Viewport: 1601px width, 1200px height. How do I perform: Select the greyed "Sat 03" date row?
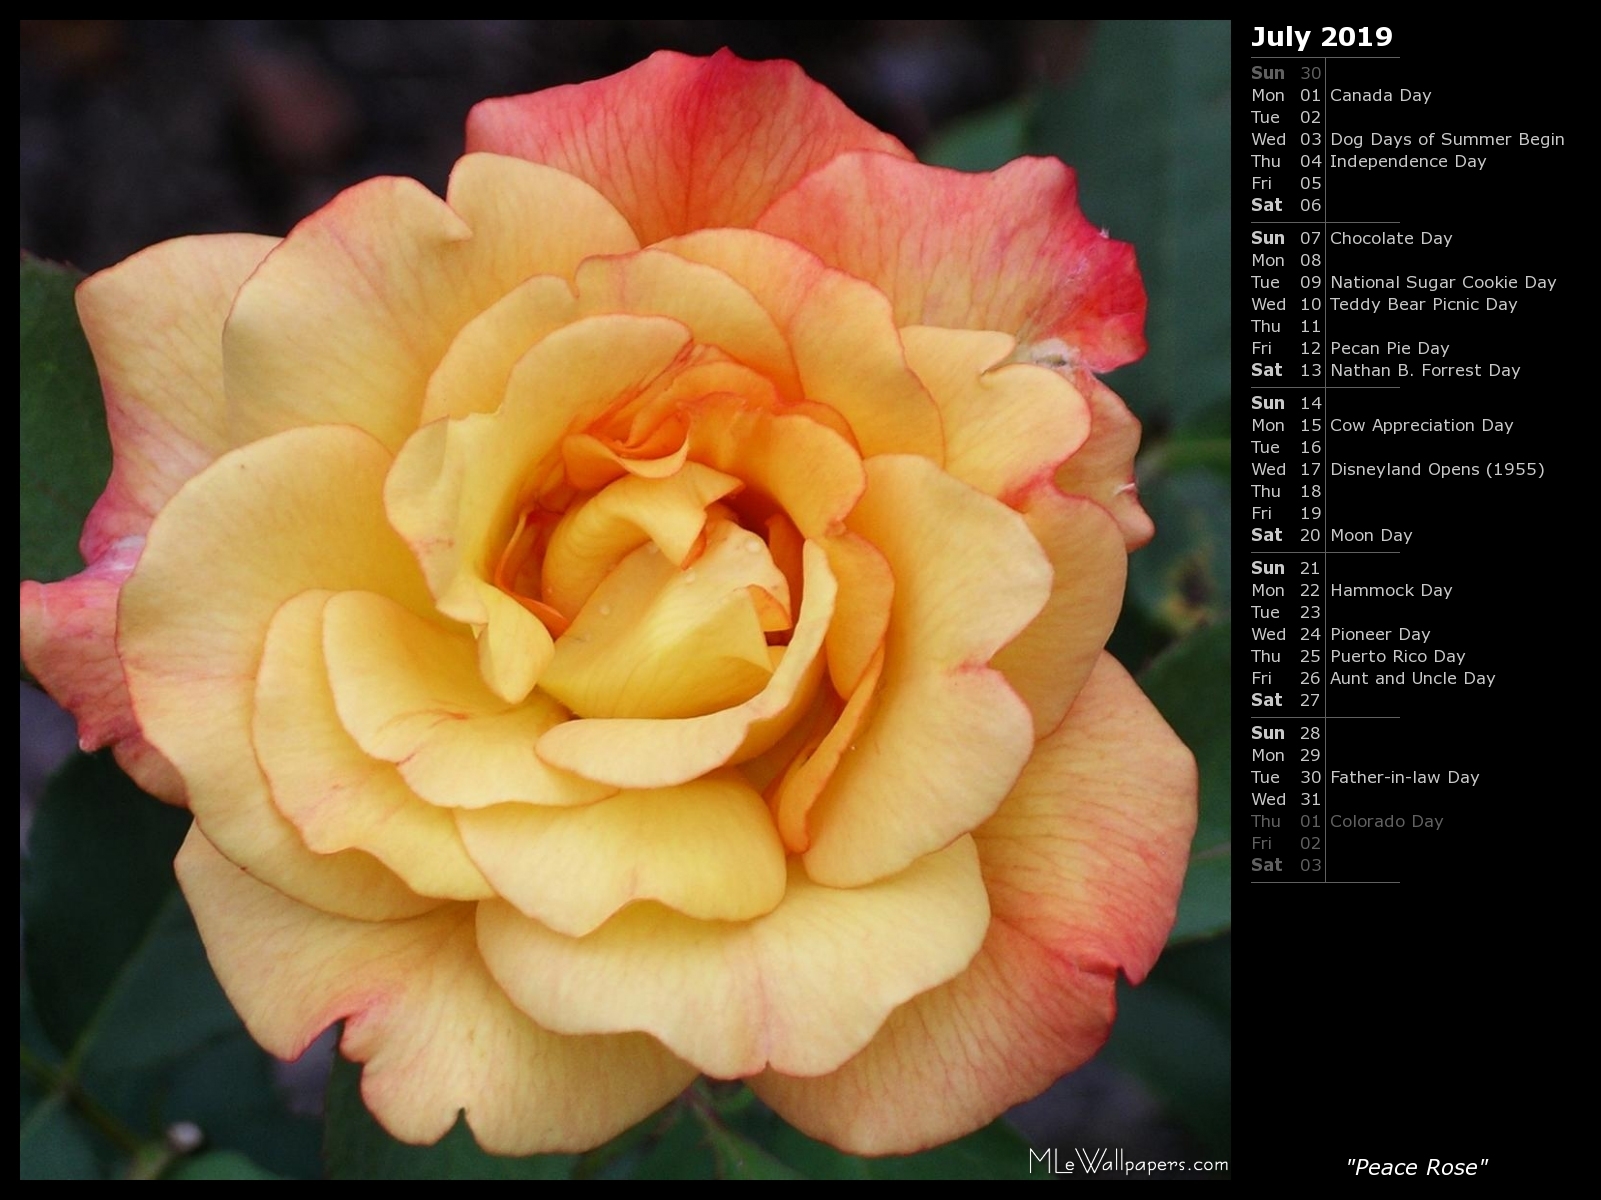coord(1286,865)
